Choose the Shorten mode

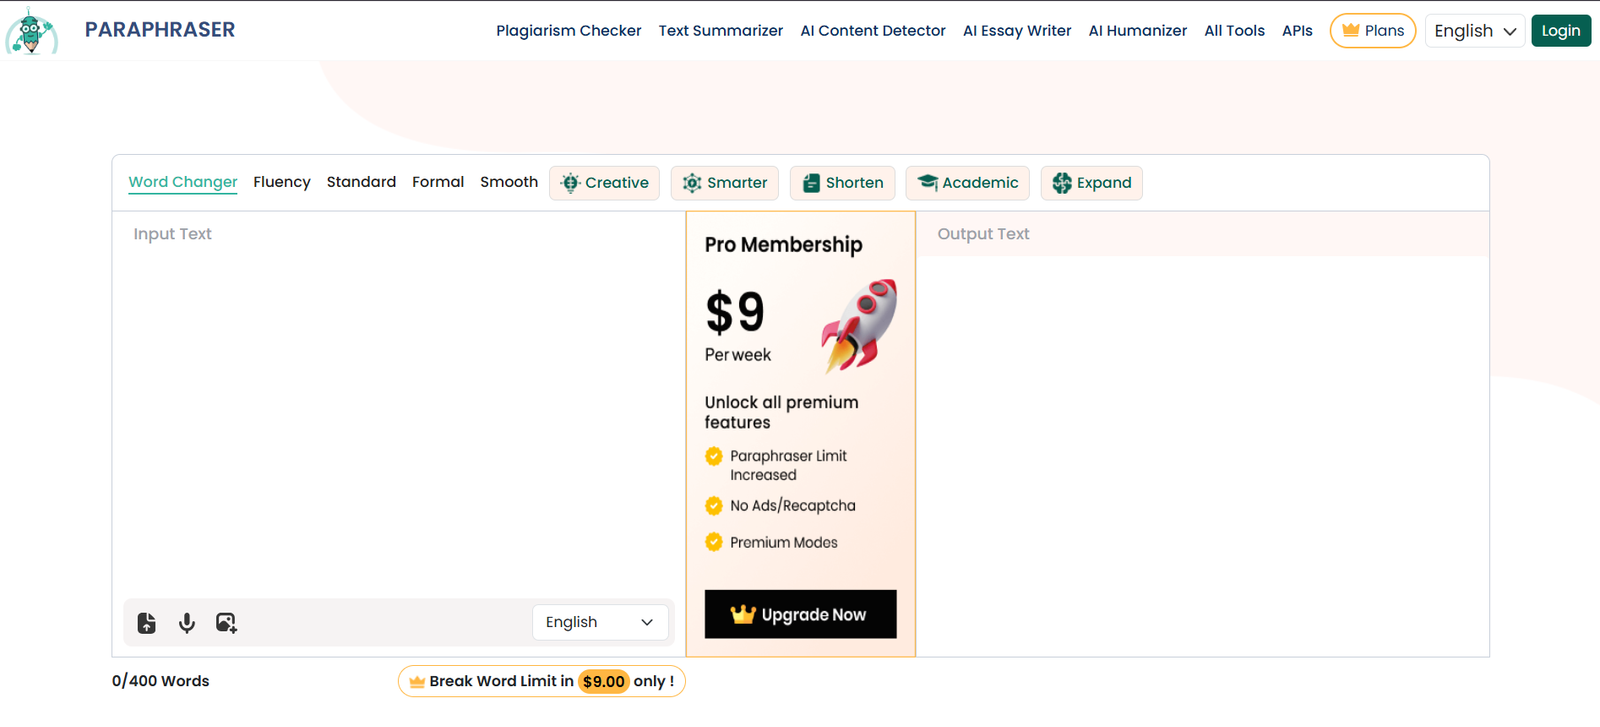click(x=842, y=183)
